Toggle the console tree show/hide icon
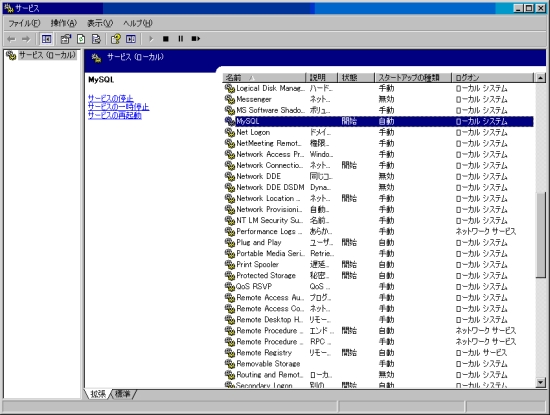Viewport: 550px width, 415px height. click(x=46, y=39)
